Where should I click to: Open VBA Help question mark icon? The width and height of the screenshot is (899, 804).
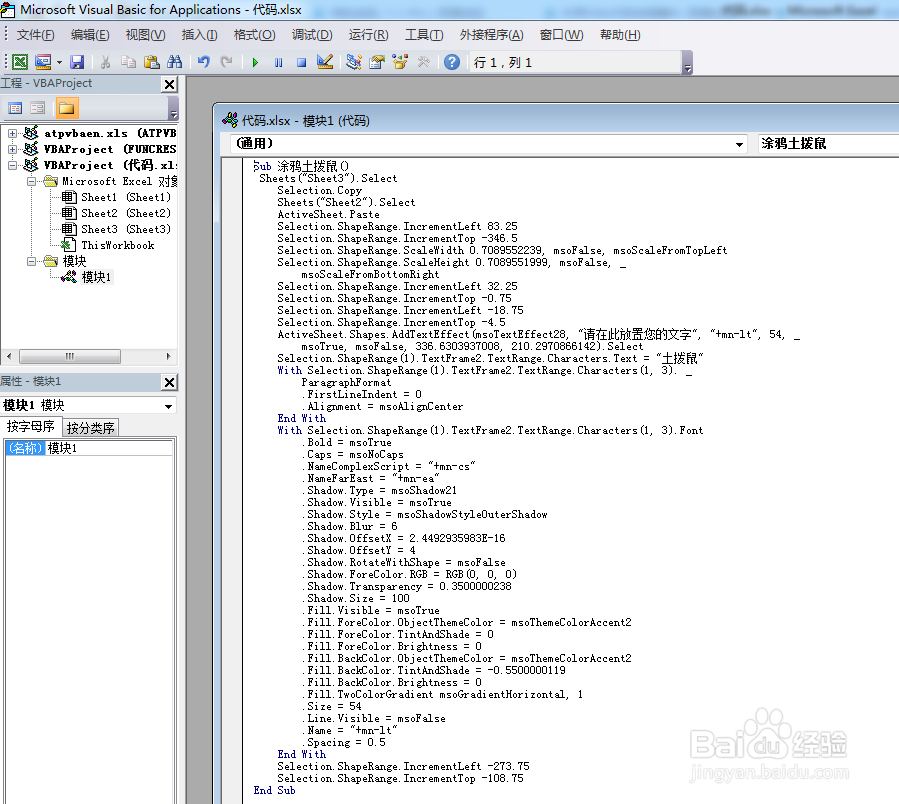452,62
